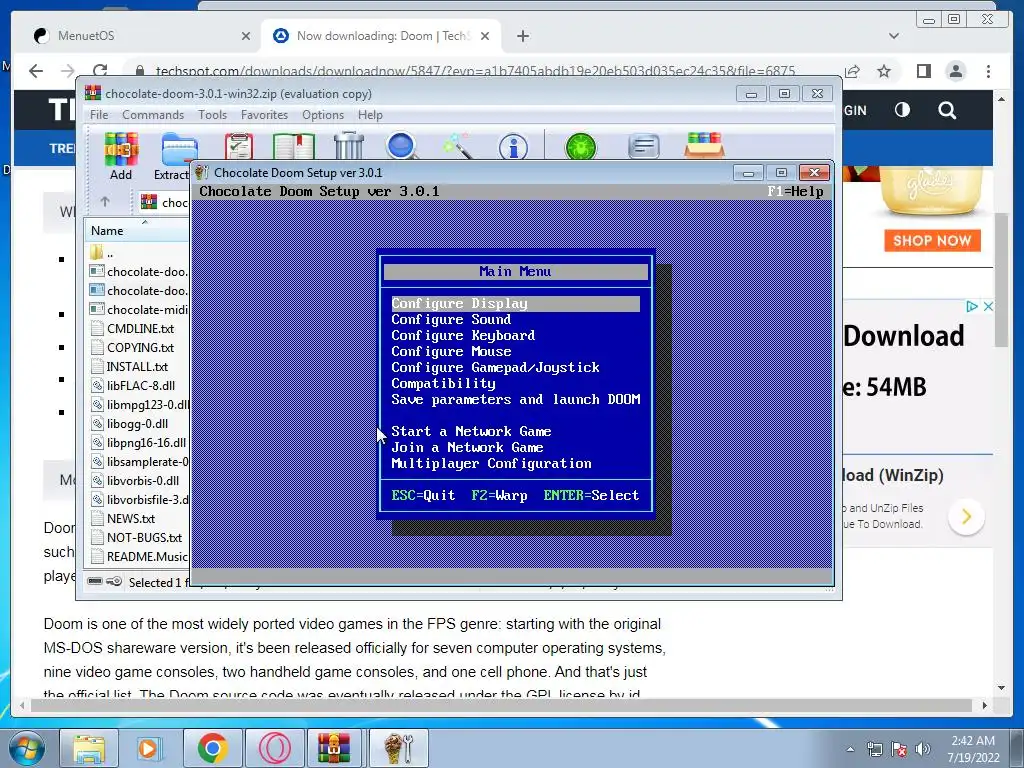Click the Chocolate Doom Setup taskbar icon
Image resolution: width=1024 pixels, height=768 pixels.
click(x=399, y=748)
